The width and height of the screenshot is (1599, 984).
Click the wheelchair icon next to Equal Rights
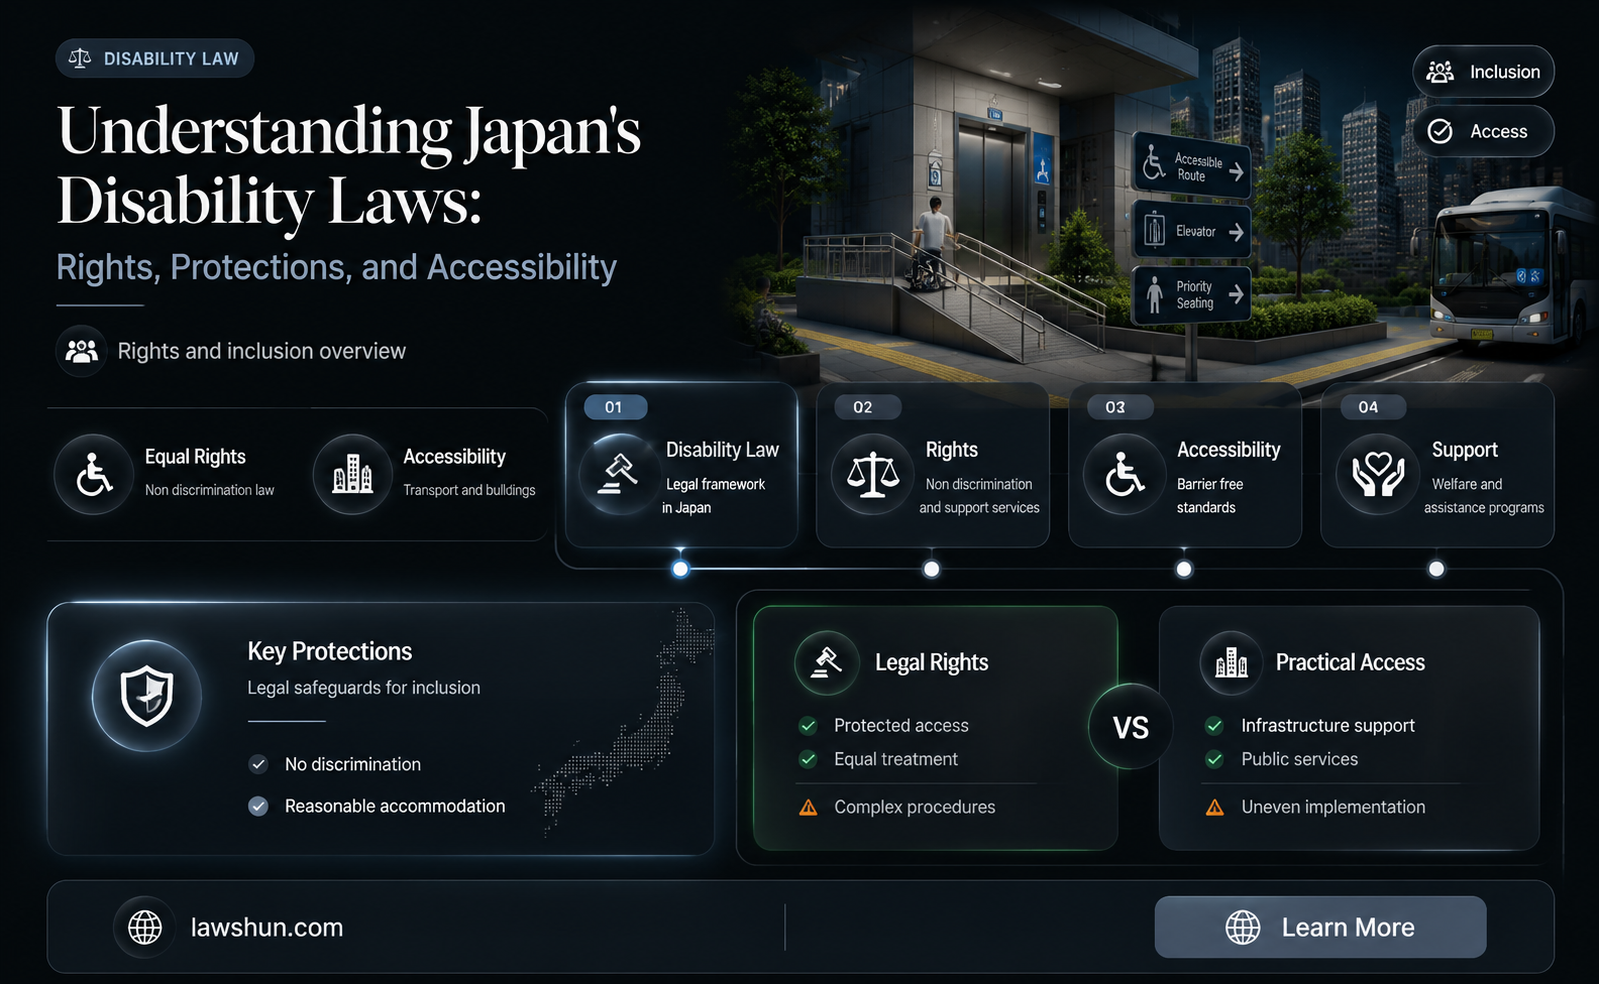[94, 474]
